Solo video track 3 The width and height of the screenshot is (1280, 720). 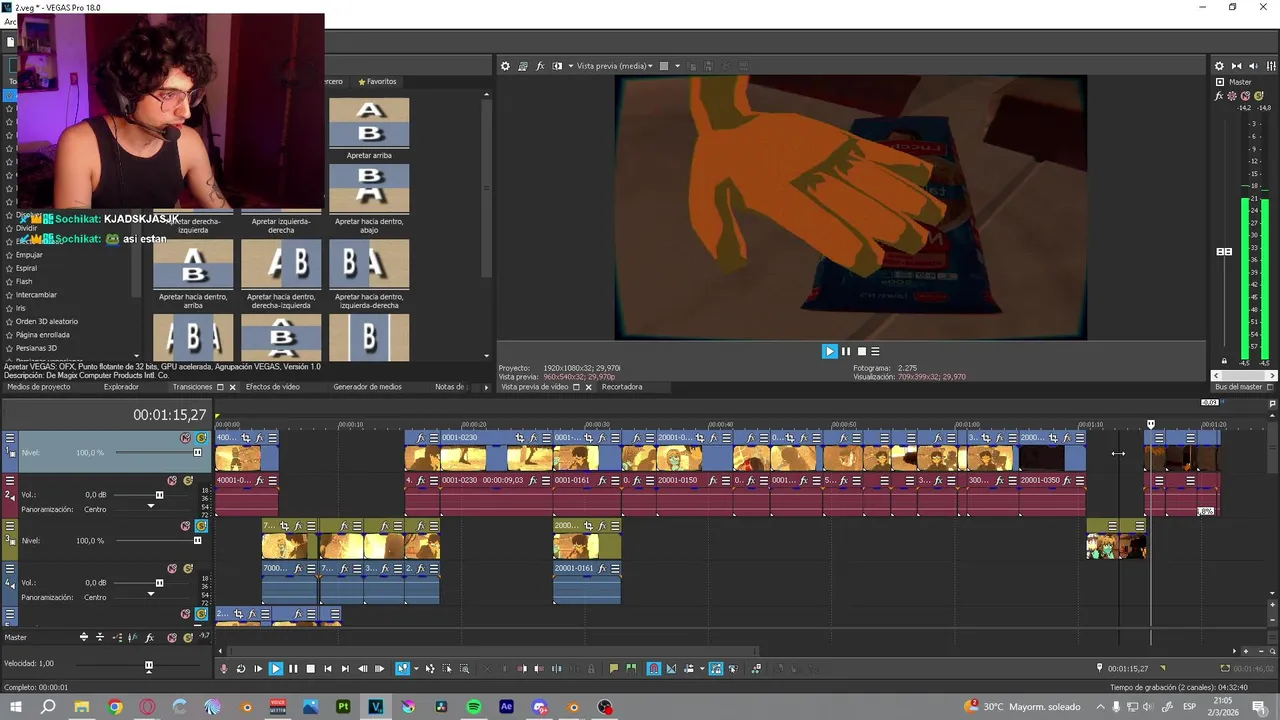(x=201, y=526)
